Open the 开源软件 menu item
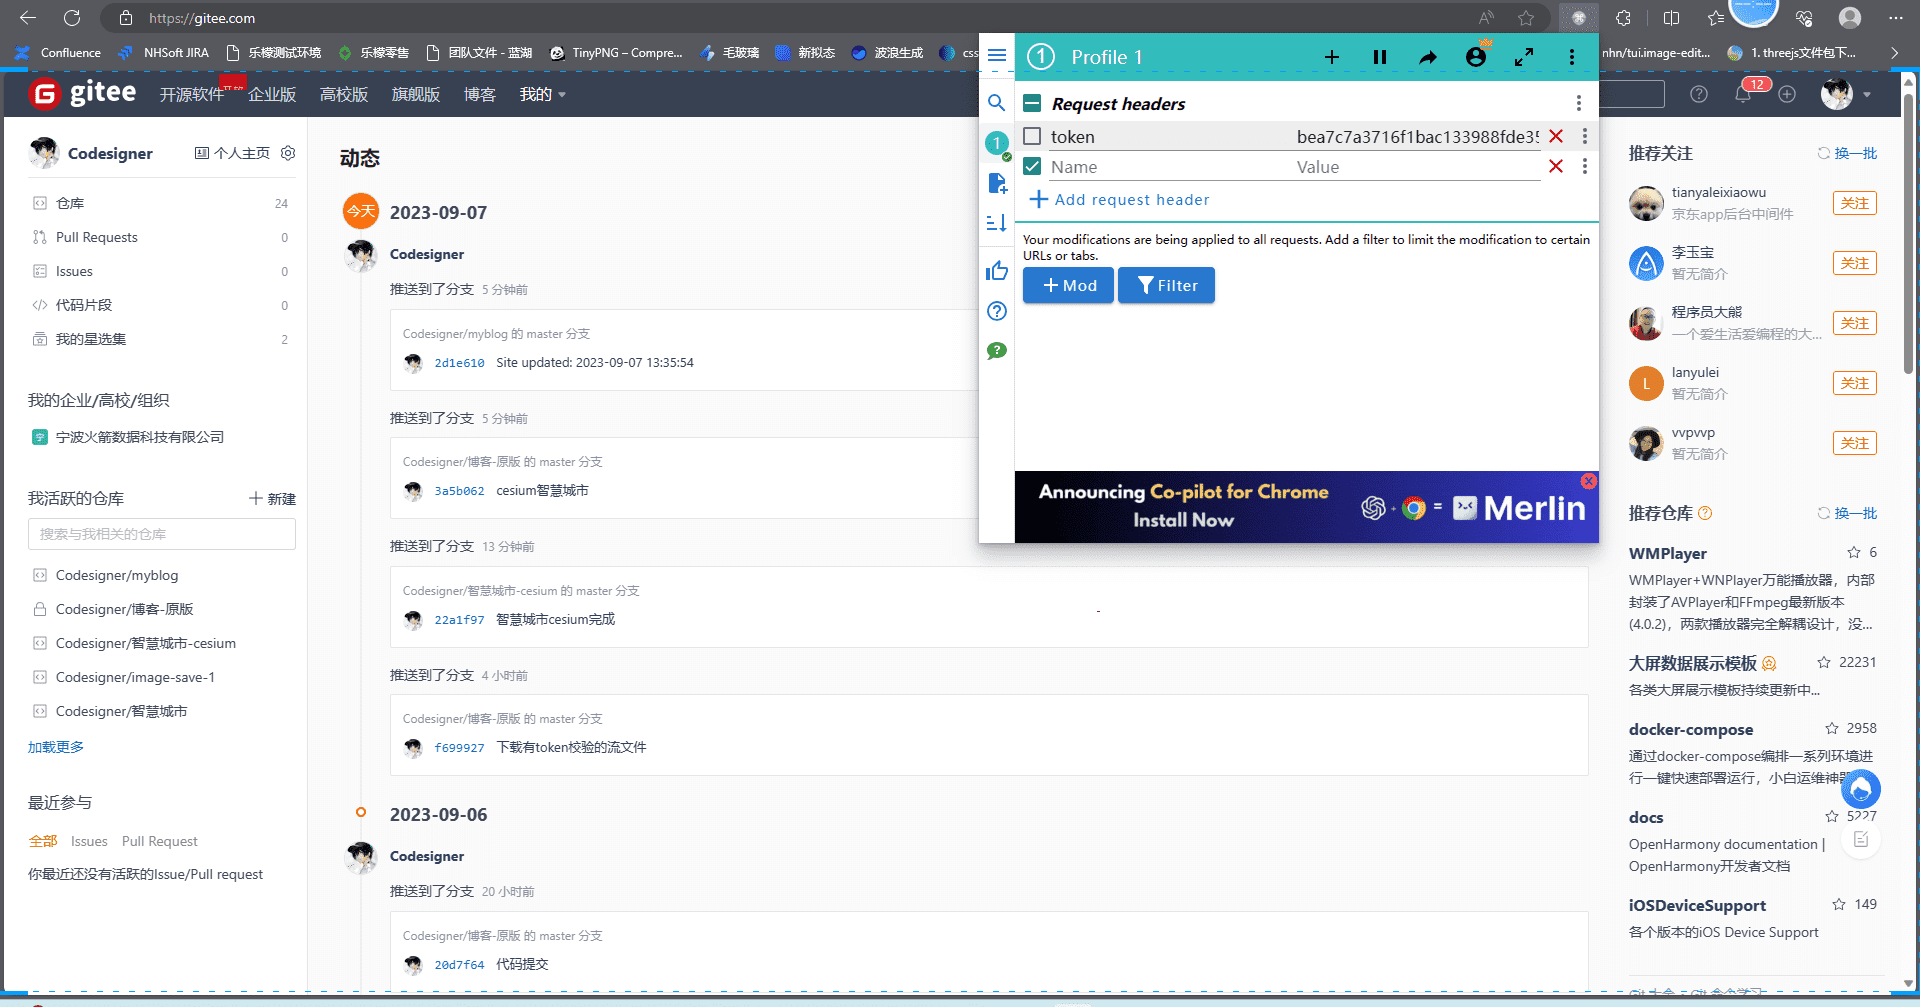Screen dimensions: 1920x1007 click(192, 94)
